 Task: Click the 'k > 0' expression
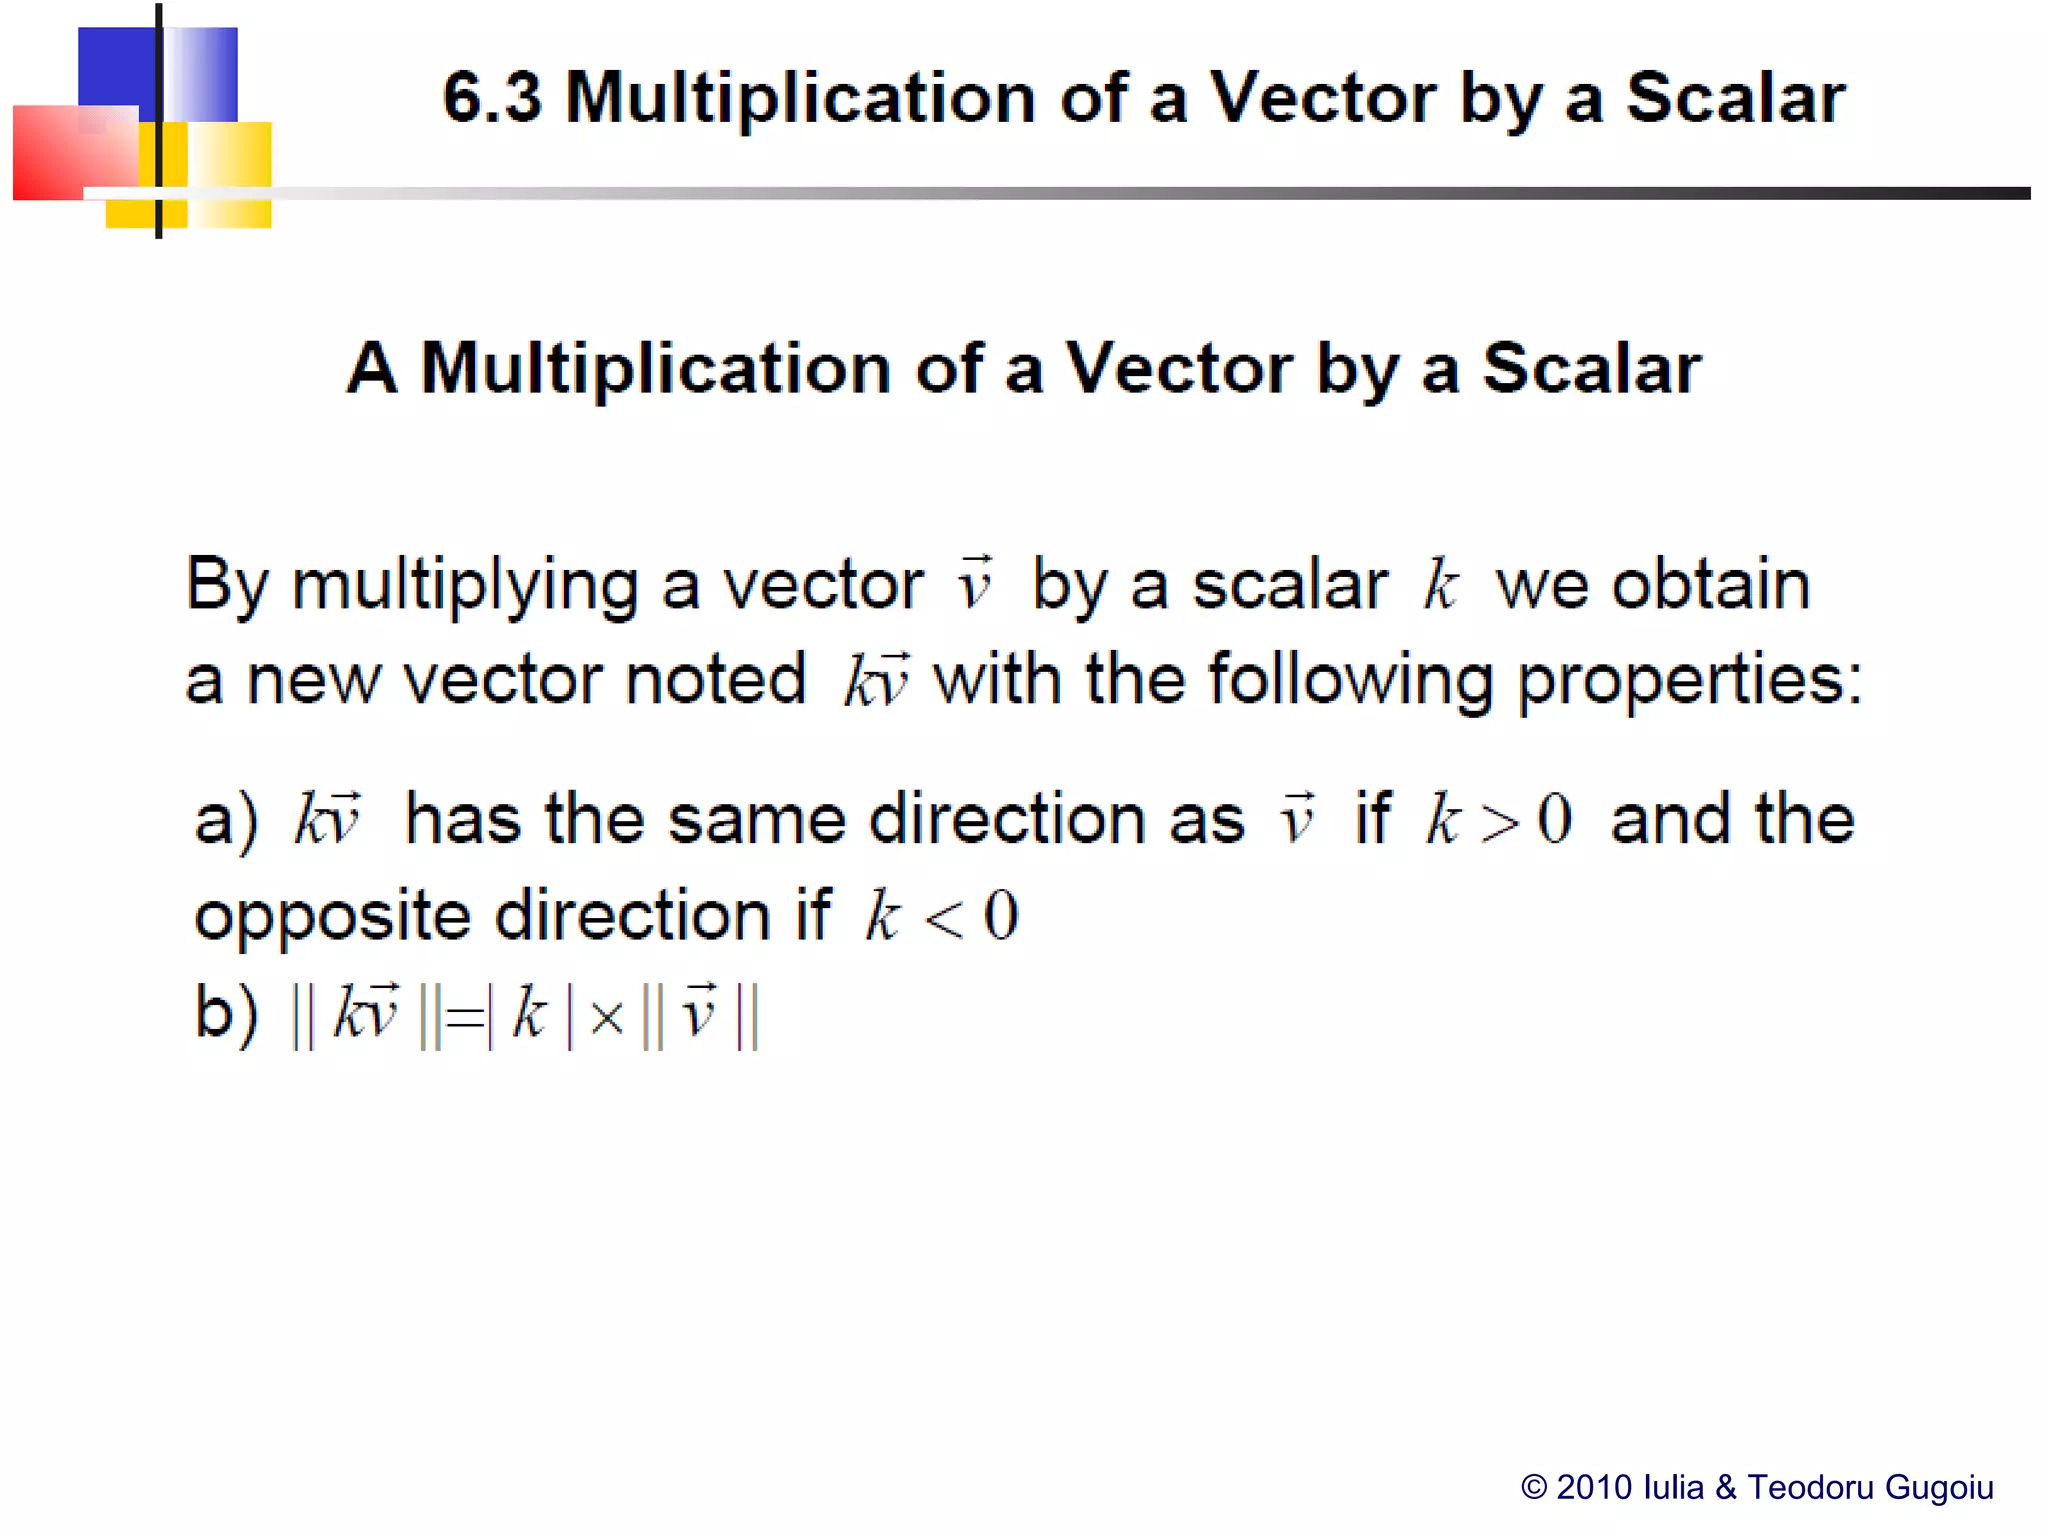click(1498, 820)
